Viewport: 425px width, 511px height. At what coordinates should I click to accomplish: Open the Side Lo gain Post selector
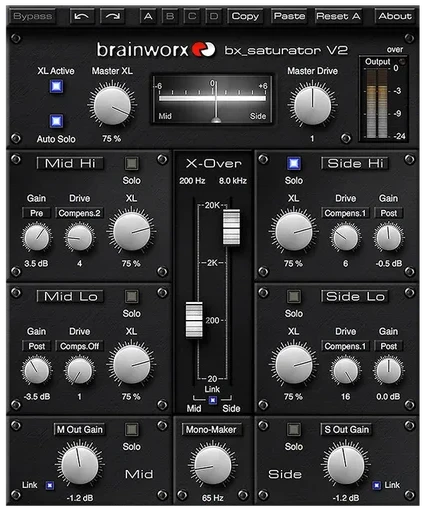coord(389,346)
